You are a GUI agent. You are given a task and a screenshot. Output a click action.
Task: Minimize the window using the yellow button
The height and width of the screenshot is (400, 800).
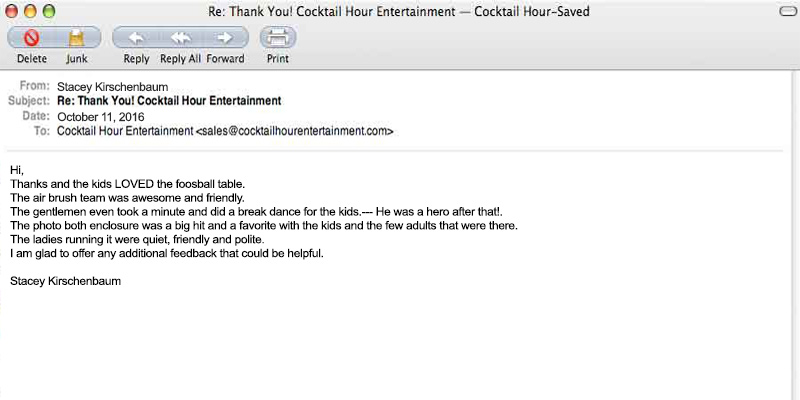pos(30,11)
